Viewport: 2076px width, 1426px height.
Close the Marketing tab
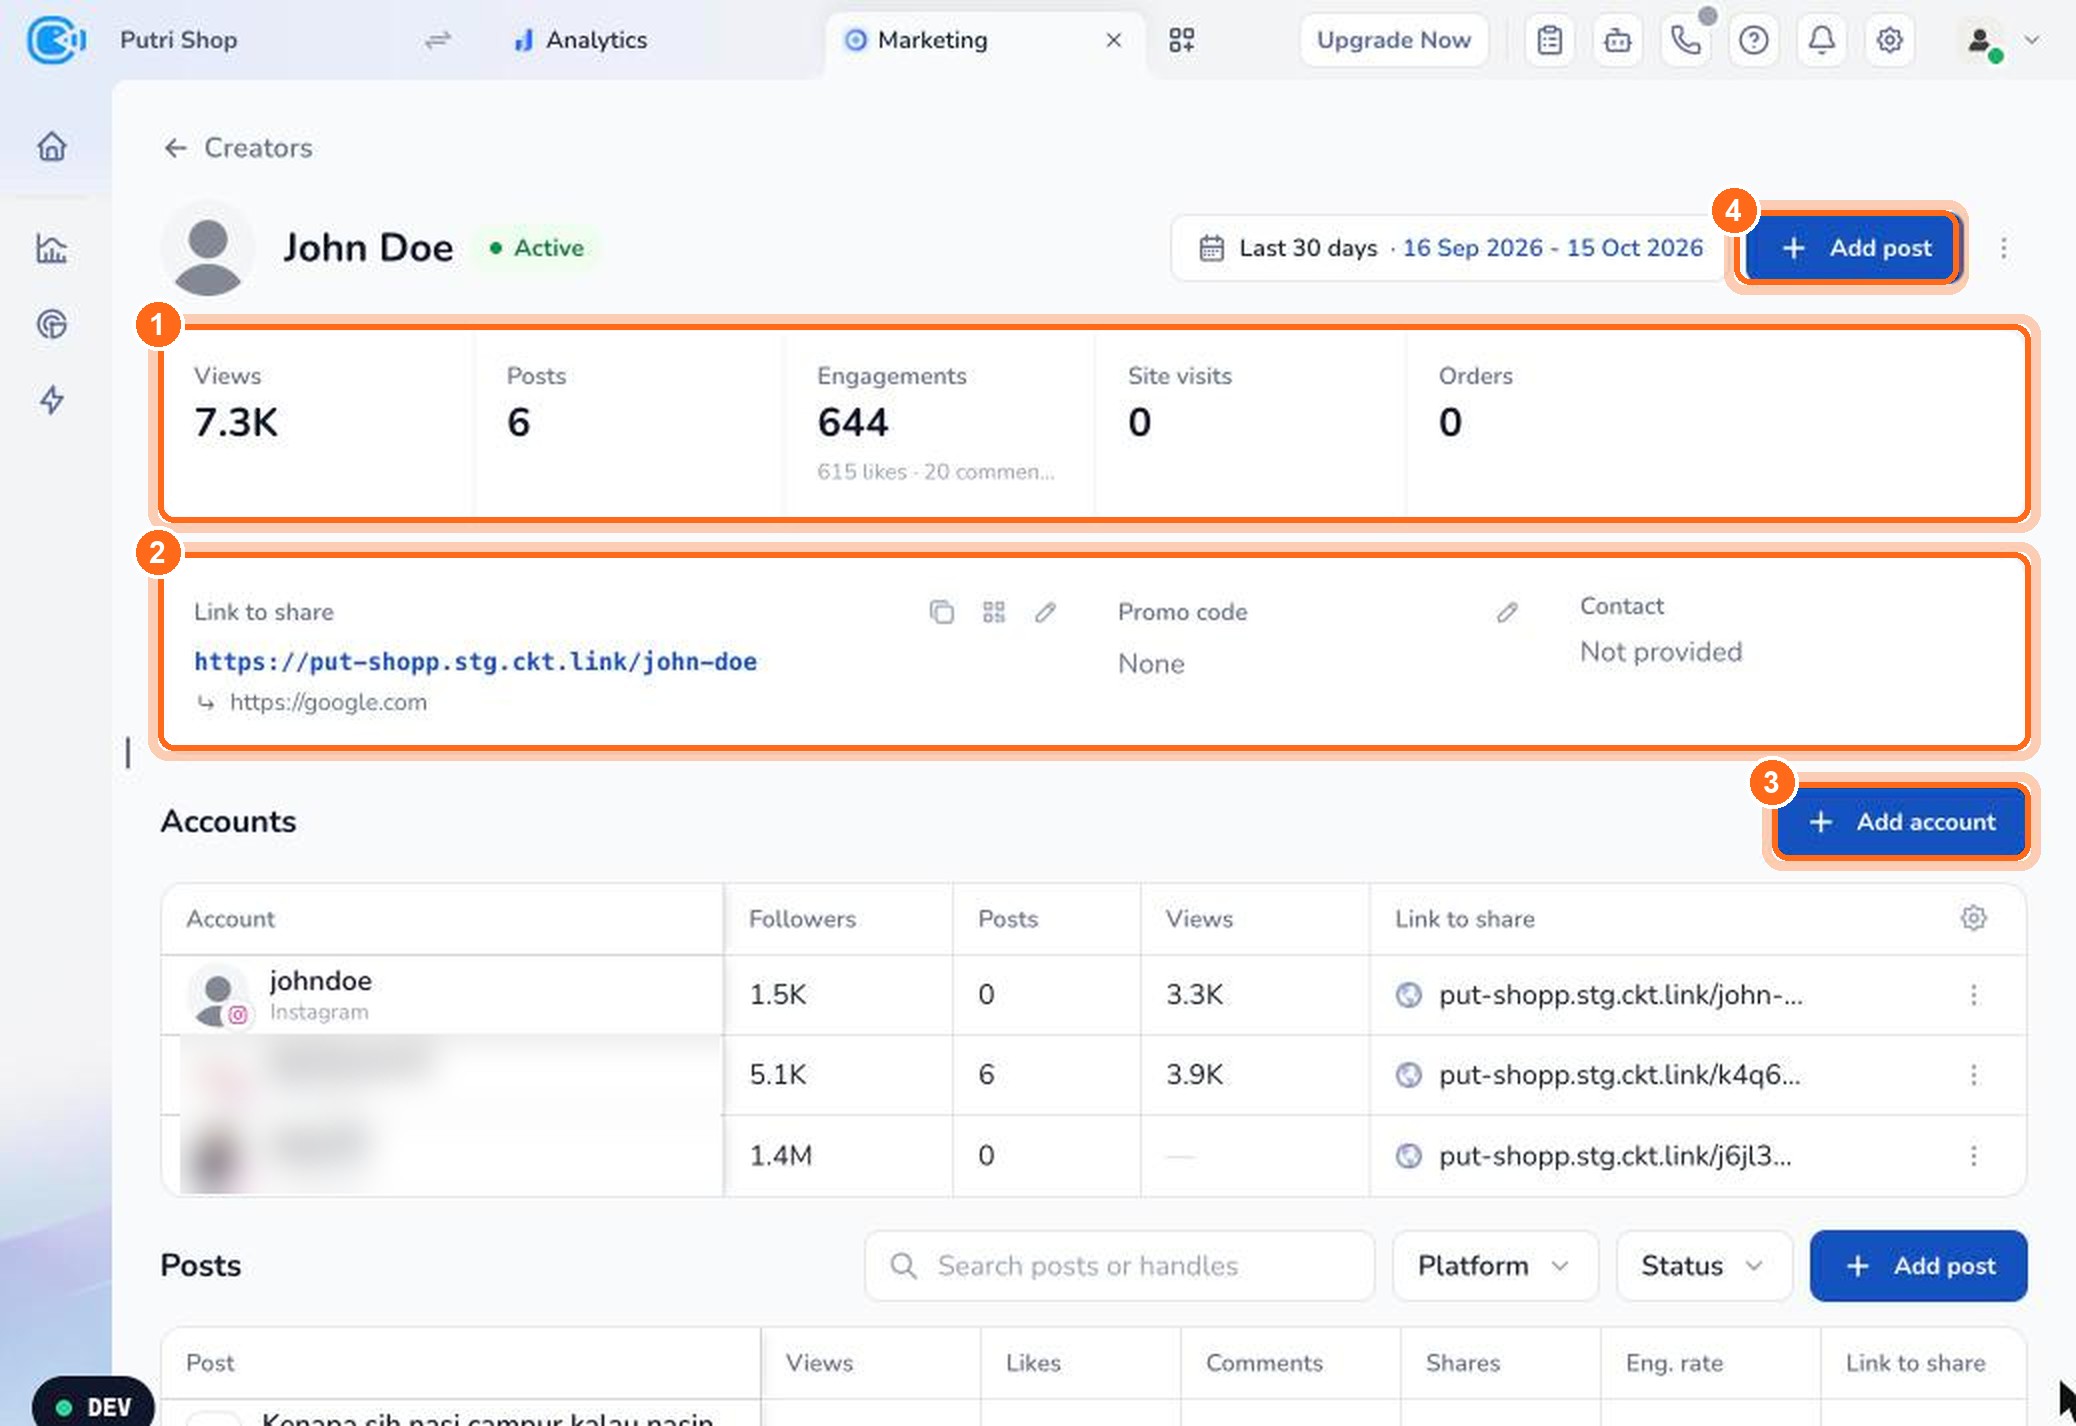click(1113, 40)
